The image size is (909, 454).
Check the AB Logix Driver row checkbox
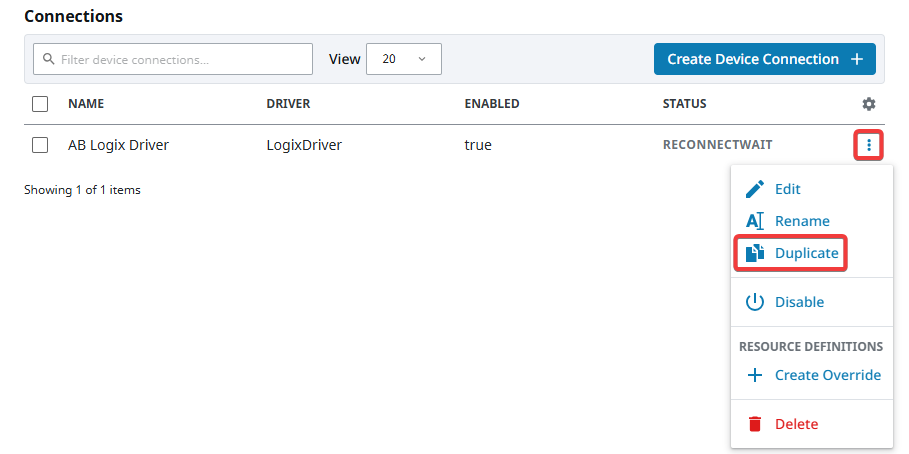[x=40, y=145]
